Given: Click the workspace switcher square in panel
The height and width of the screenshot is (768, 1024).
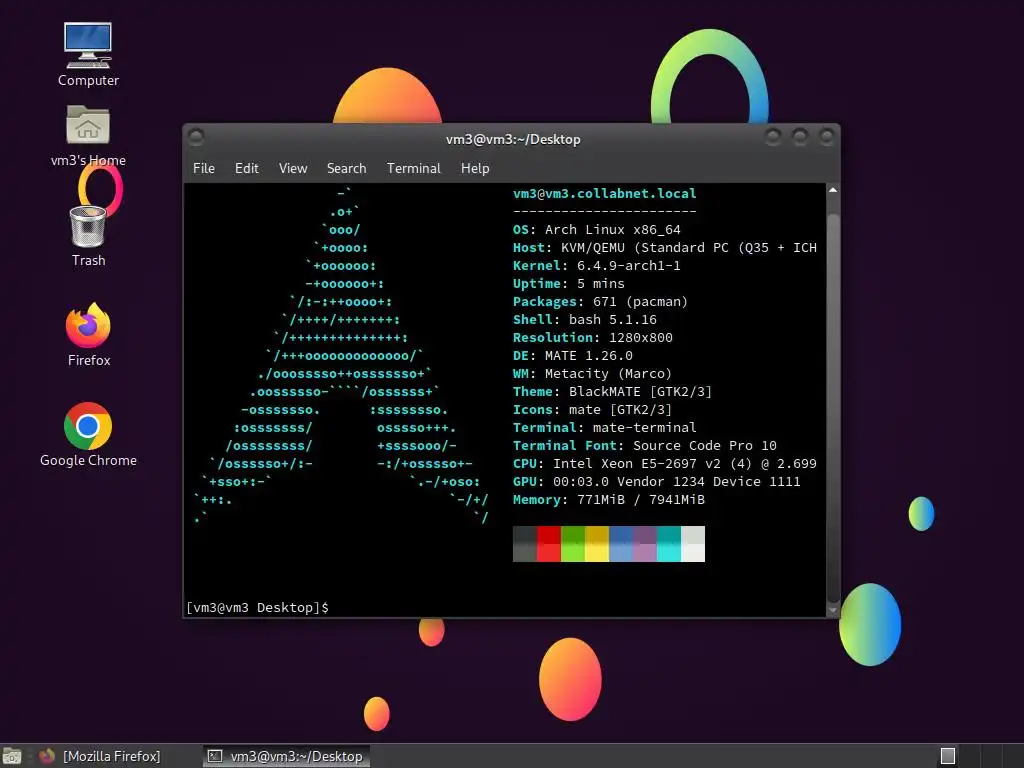Looking at the screenshot, I should coord(948,756).
